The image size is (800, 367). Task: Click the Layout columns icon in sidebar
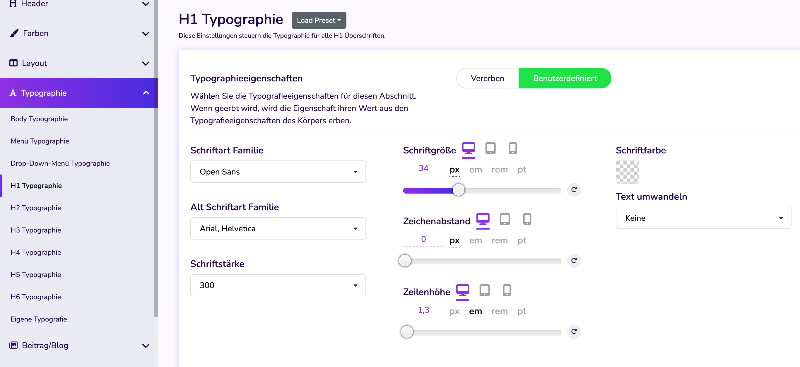(x=13, y=63)
